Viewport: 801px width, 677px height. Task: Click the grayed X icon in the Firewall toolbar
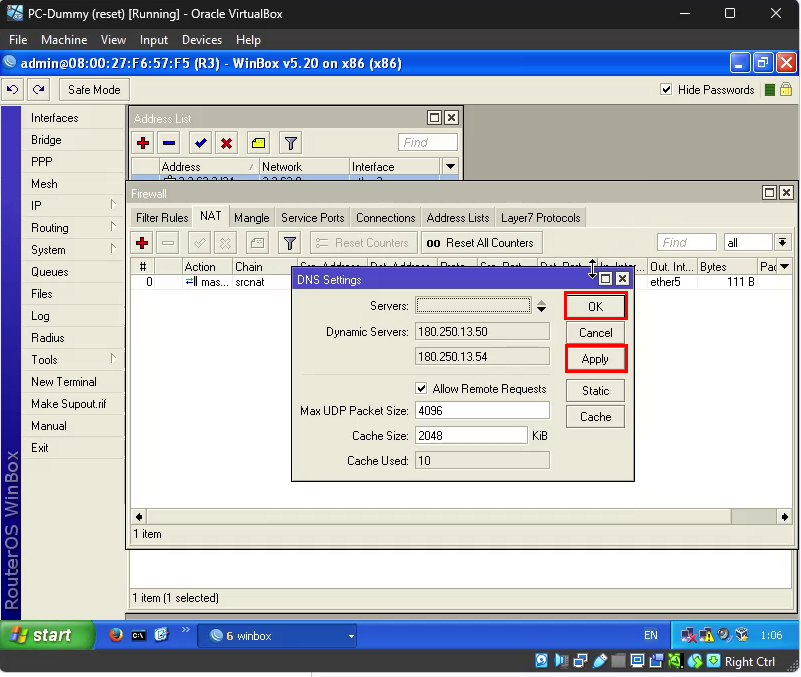point(226,243)
